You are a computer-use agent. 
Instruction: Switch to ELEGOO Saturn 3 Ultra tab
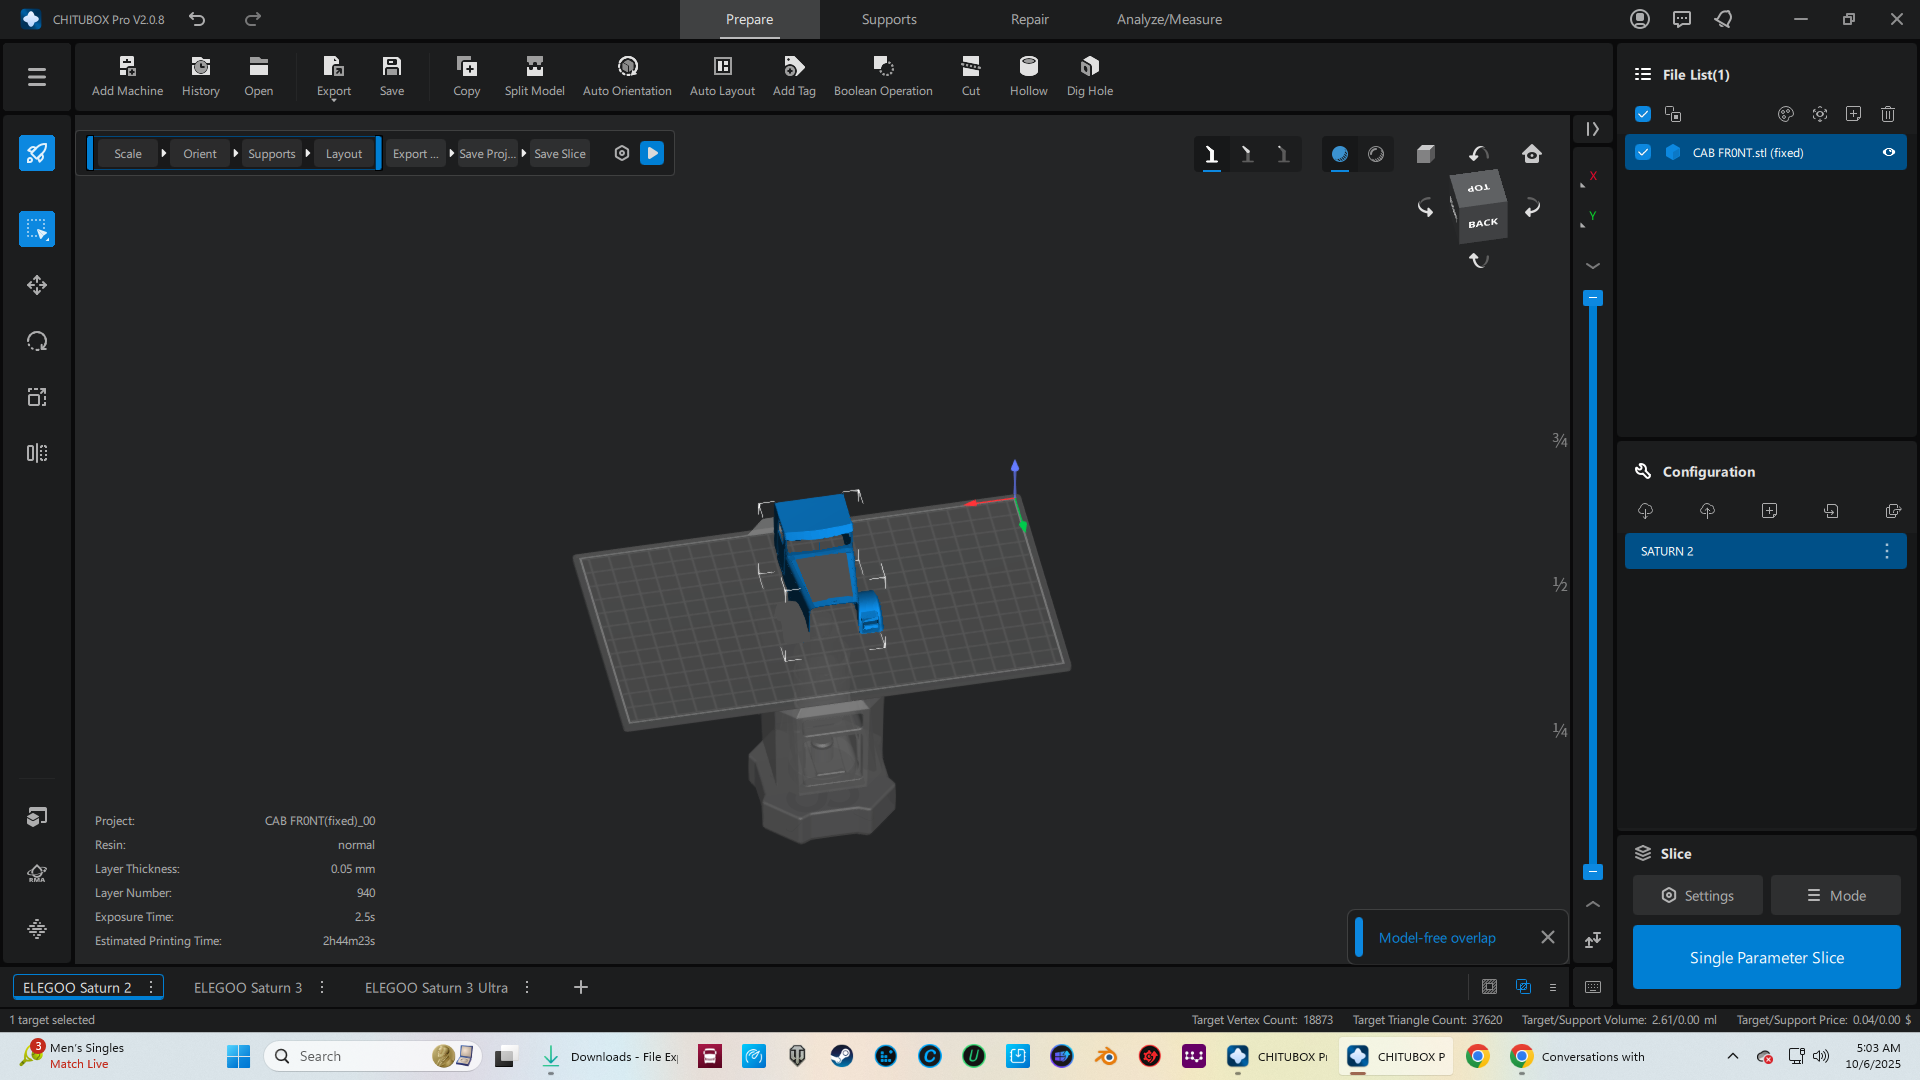click(x=436, y=987)
